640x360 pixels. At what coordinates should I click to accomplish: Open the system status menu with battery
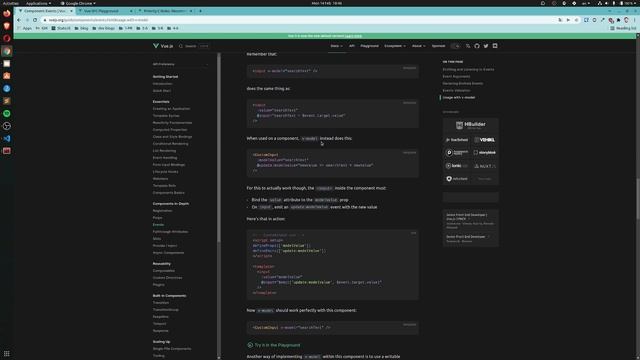618,3
